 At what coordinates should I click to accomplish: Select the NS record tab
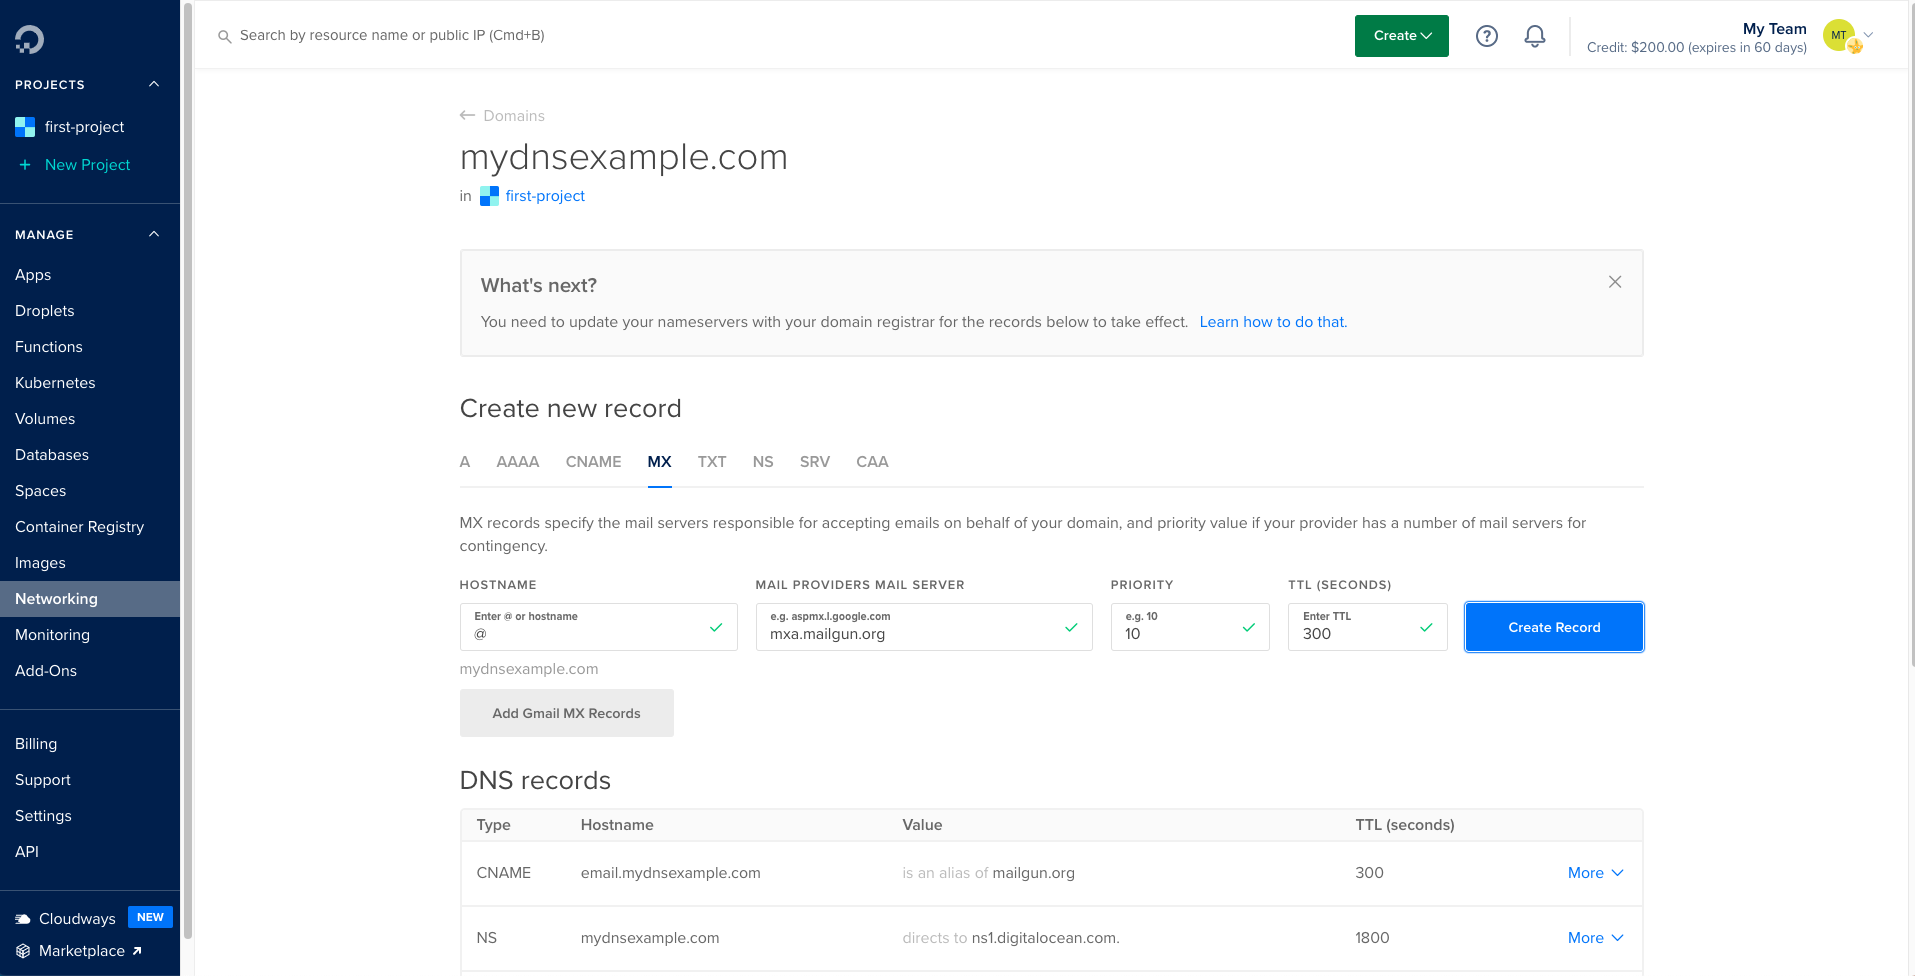point(763,462)
